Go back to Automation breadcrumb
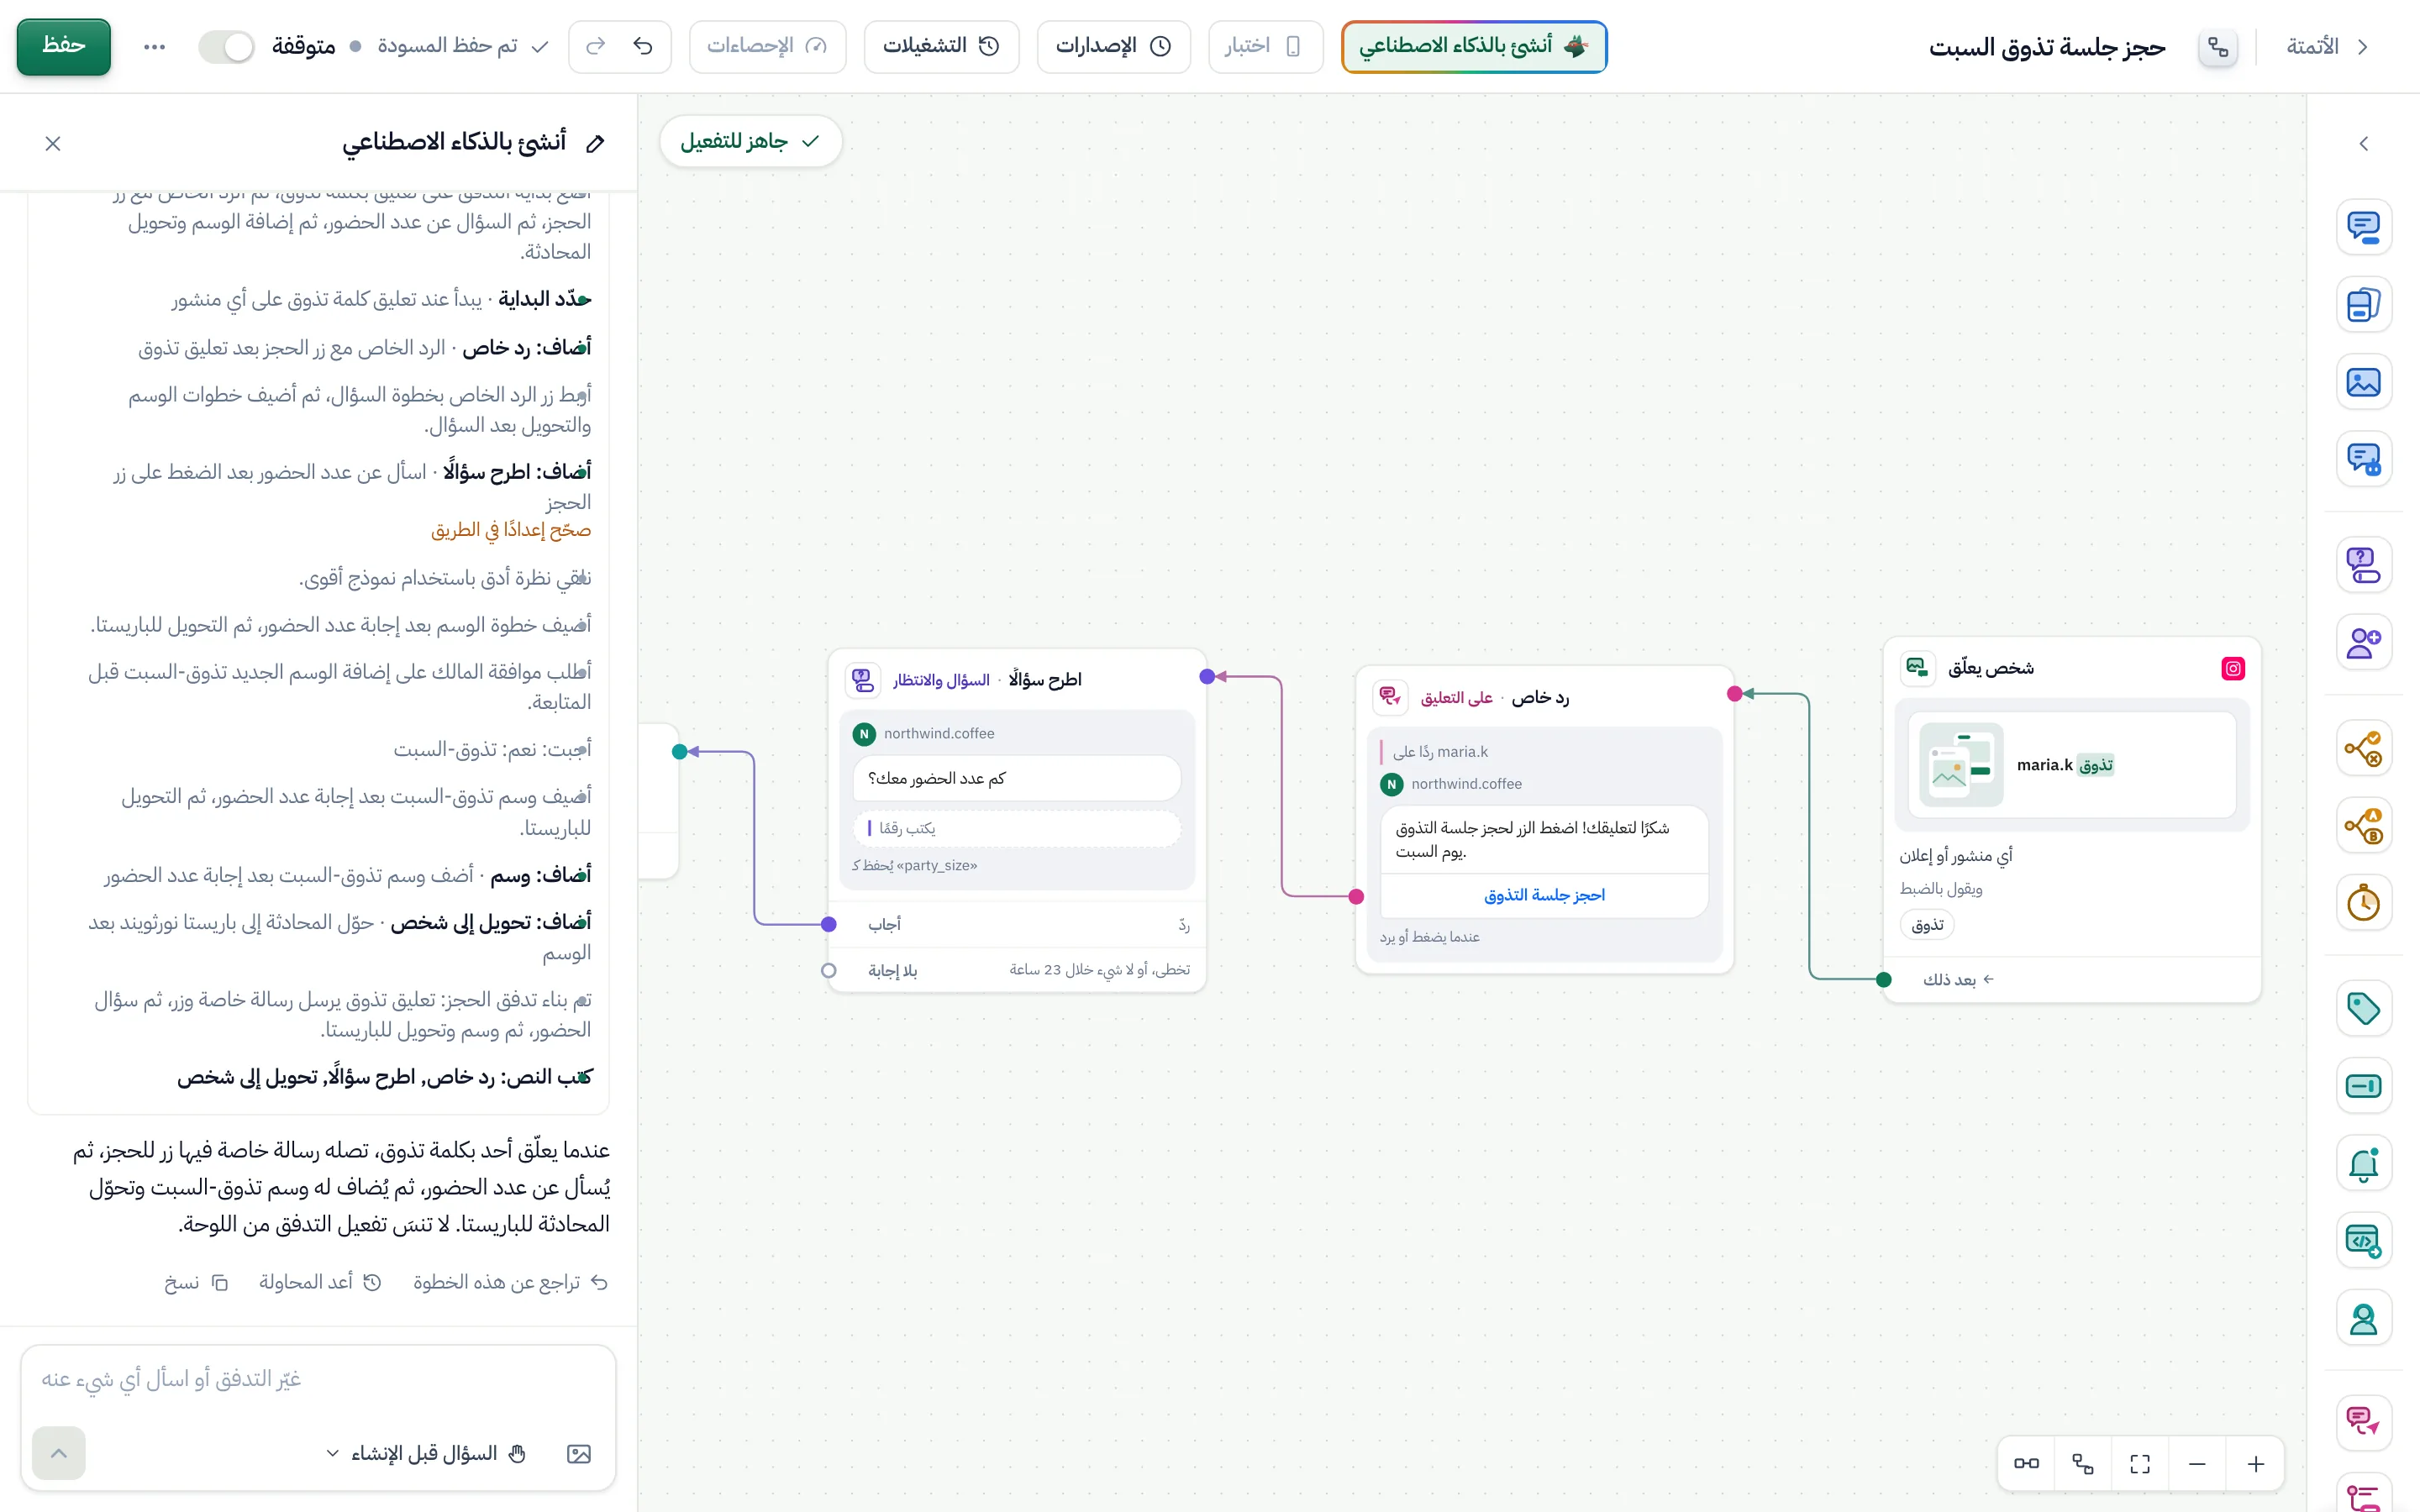2420x1512 pixels. 2327,46
